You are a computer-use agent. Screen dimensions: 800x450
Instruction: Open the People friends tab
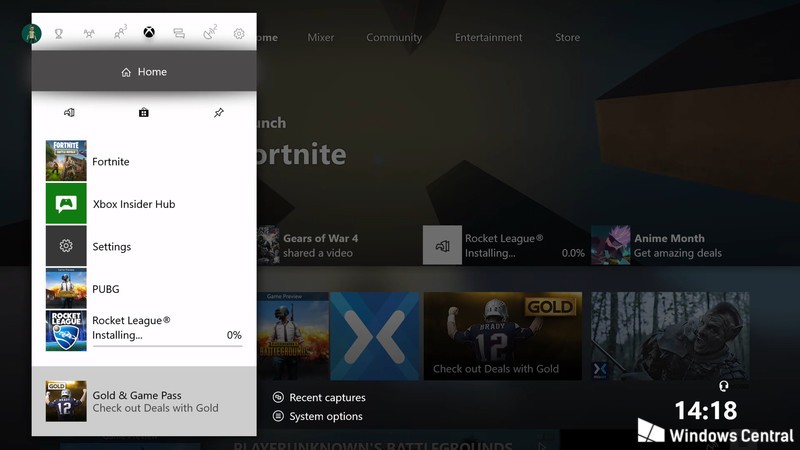(x=120, y=33)
